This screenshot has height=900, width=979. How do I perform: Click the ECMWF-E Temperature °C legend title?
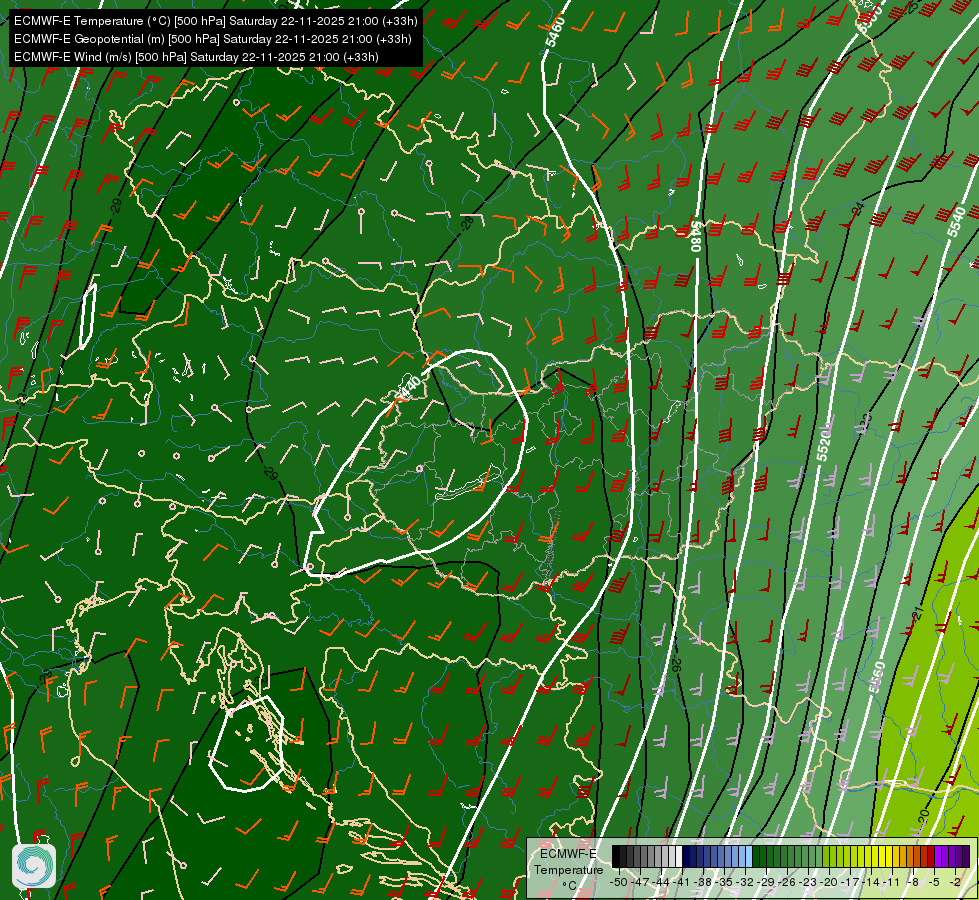pos(569,870)
